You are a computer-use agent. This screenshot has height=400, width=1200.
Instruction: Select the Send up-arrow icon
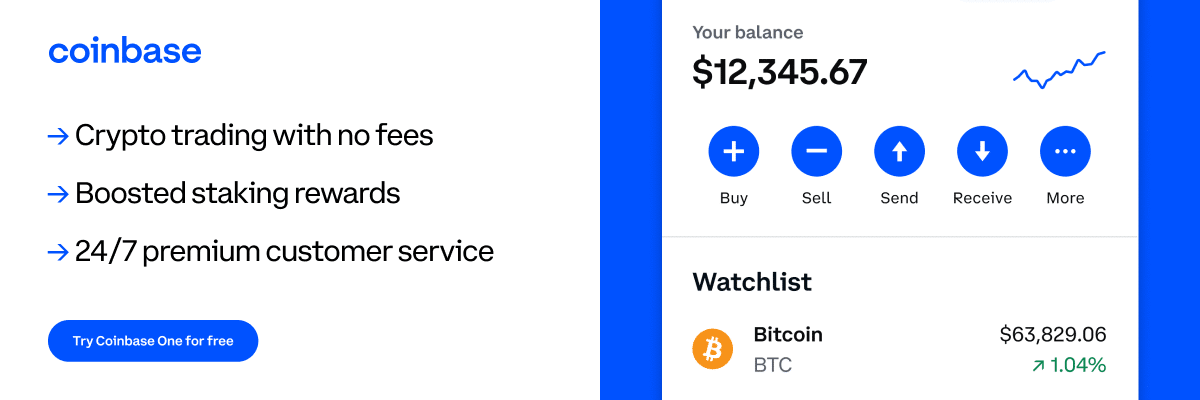click(899, 152)
